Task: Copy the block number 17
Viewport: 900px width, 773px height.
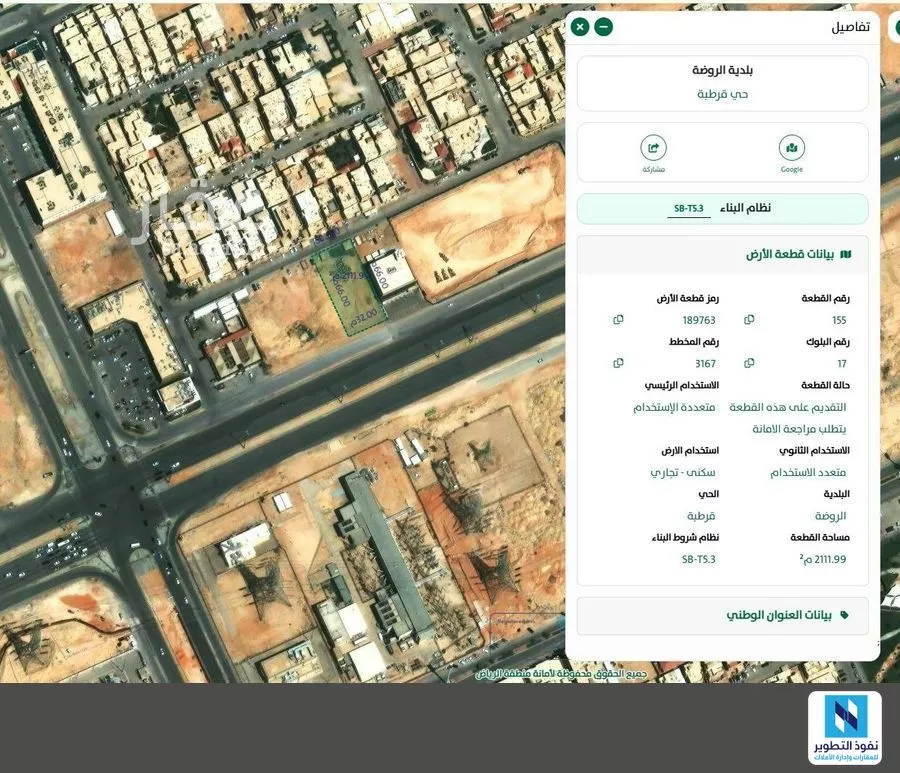Action: tap(749, 363)
